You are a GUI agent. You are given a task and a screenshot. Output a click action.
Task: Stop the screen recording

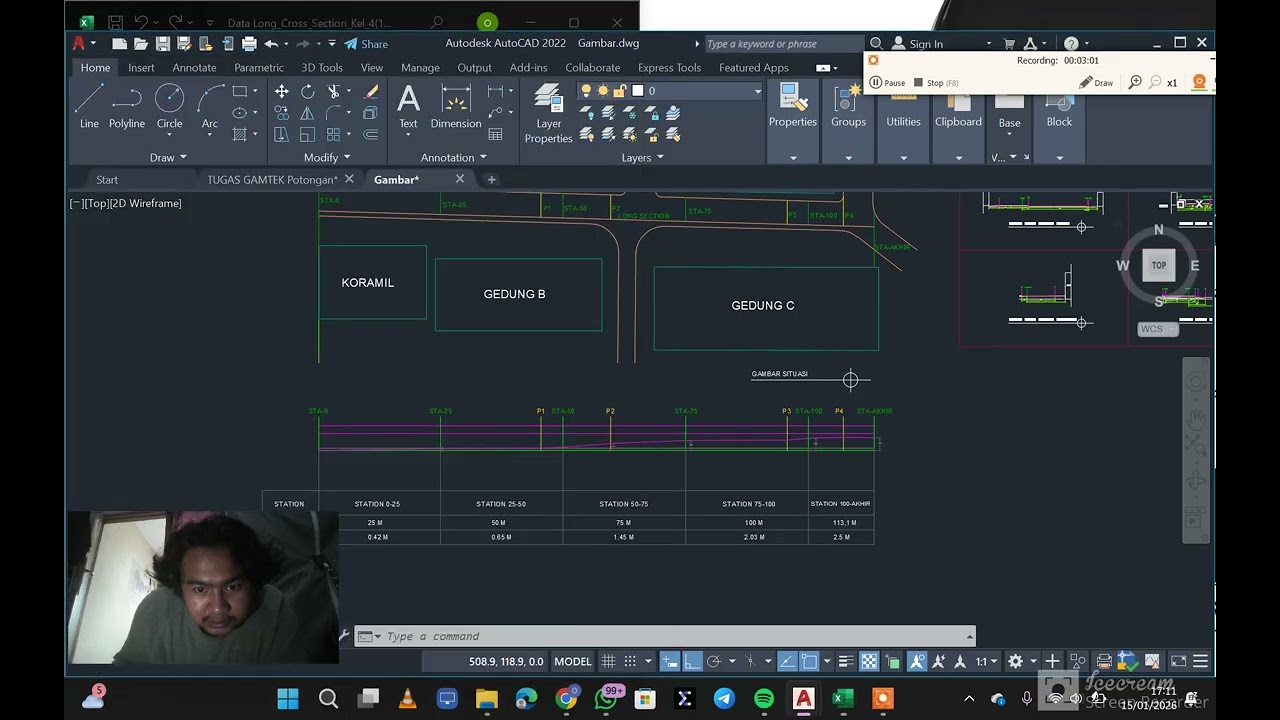coord(937,83)
